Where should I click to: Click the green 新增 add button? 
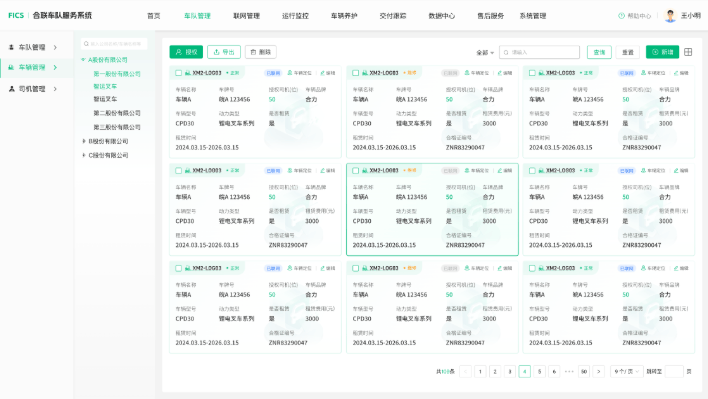tap(662, 52)
